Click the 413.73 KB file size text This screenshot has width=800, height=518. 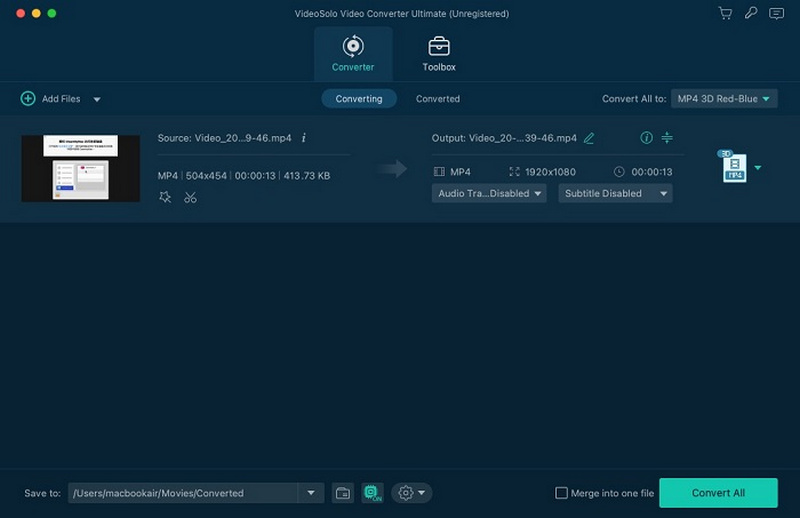[307, 176]
